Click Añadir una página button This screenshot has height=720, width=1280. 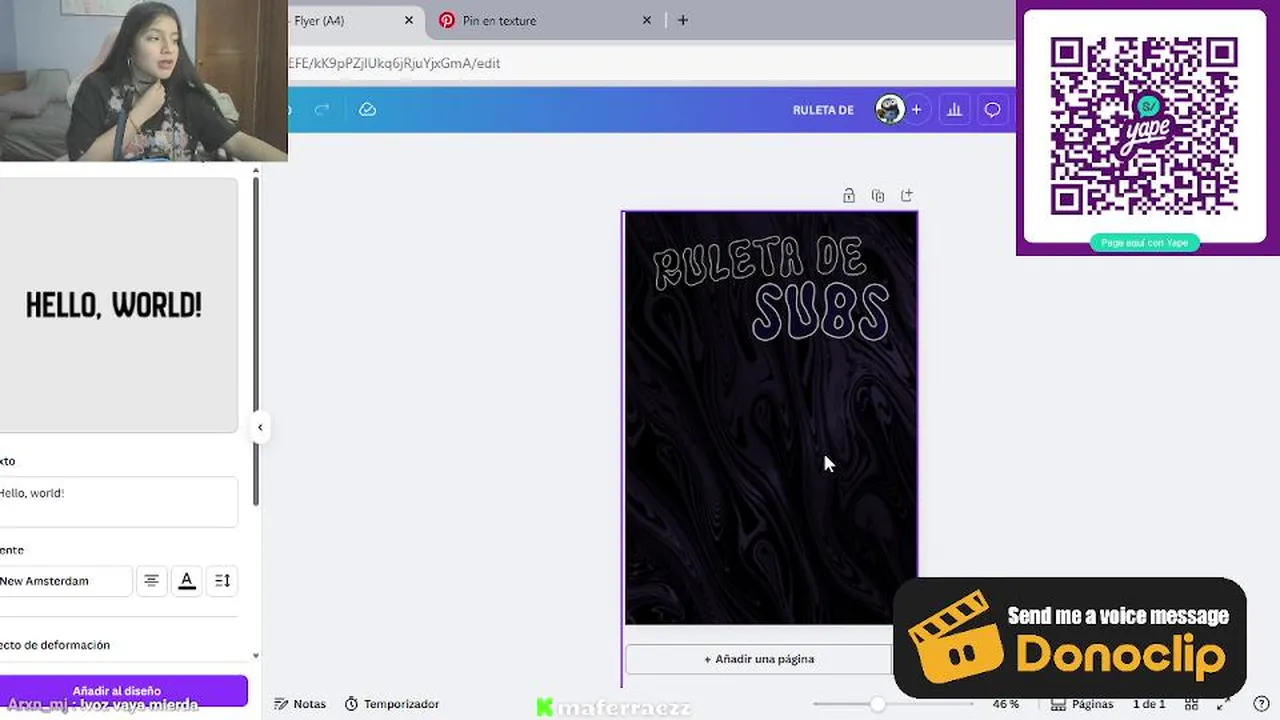pos(758,659)
